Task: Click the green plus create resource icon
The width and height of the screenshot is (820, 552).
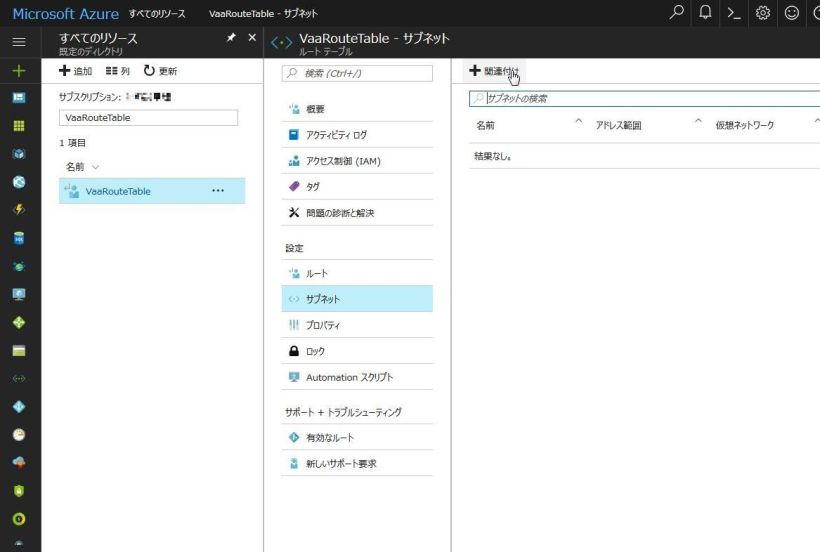Action: (18, 71)
